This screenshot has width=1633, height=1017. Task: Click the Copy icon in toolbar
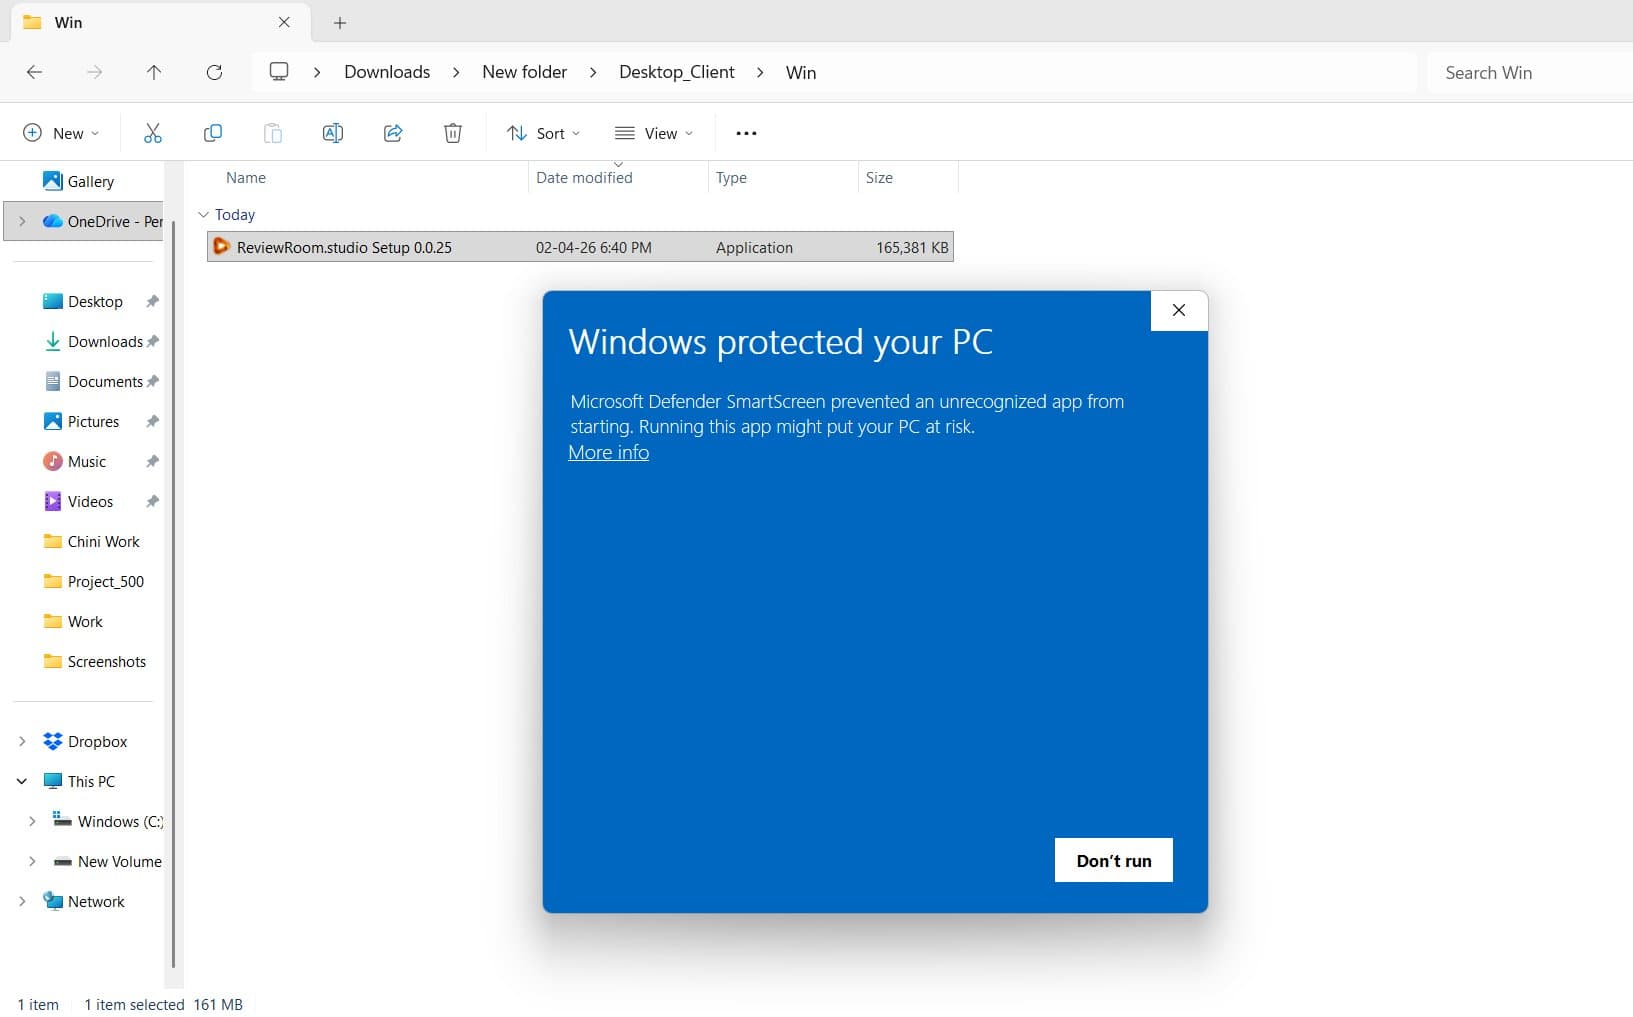(x=212, y=133)
